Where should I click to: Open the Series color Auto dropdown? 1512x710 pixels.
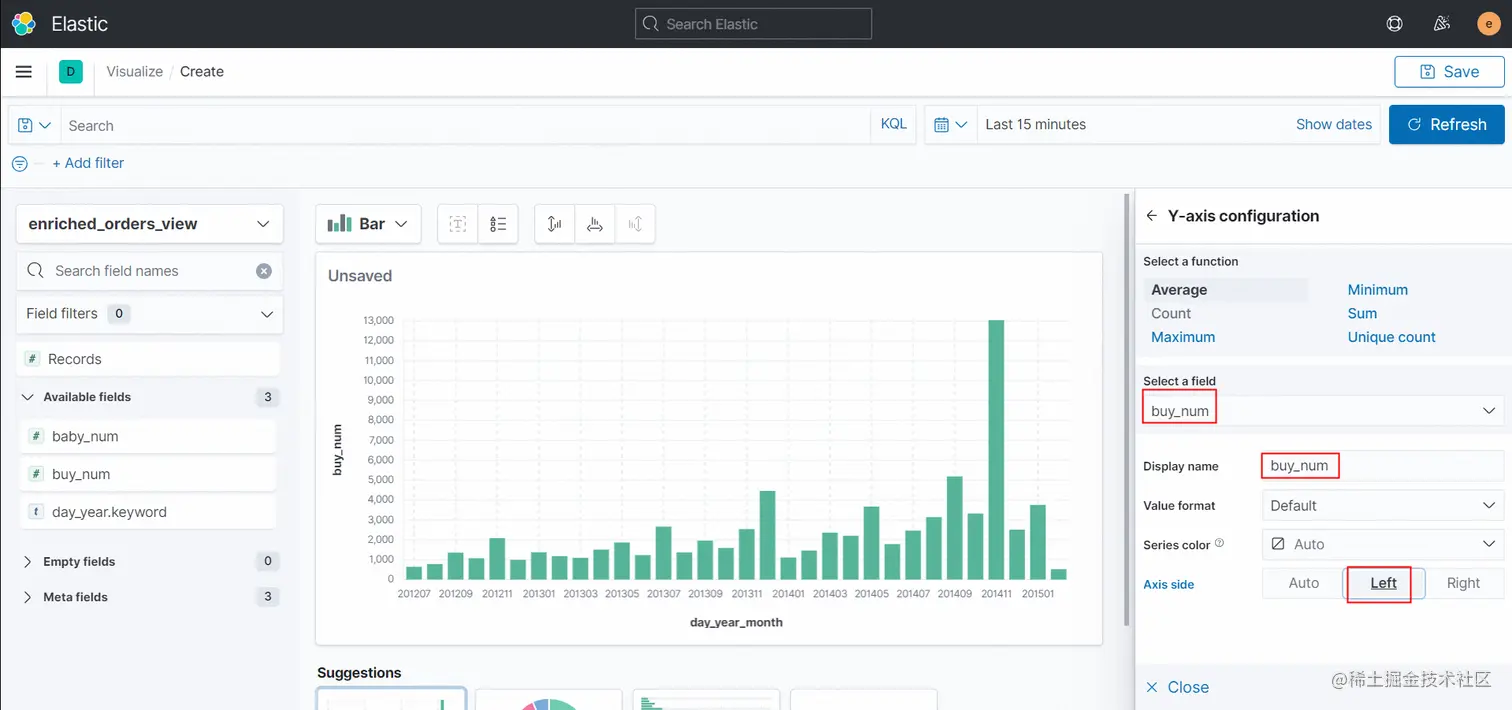coord(1383,545)
